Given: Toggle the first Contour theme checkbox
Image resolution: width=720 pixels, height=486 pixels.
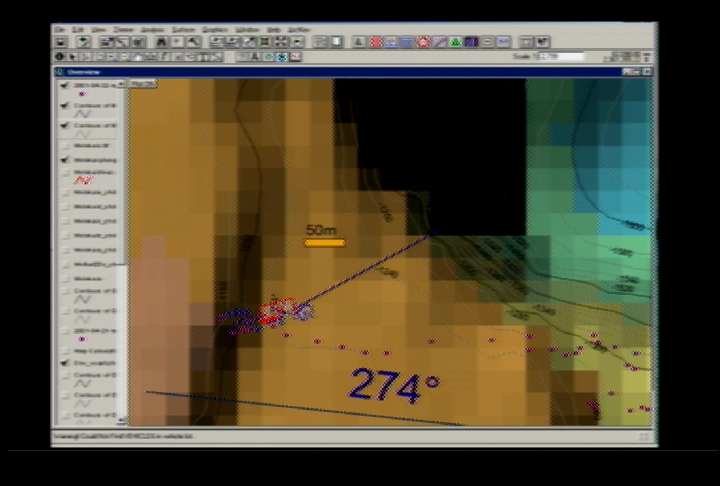Looking at the screenshot, I should pos(64,104).
